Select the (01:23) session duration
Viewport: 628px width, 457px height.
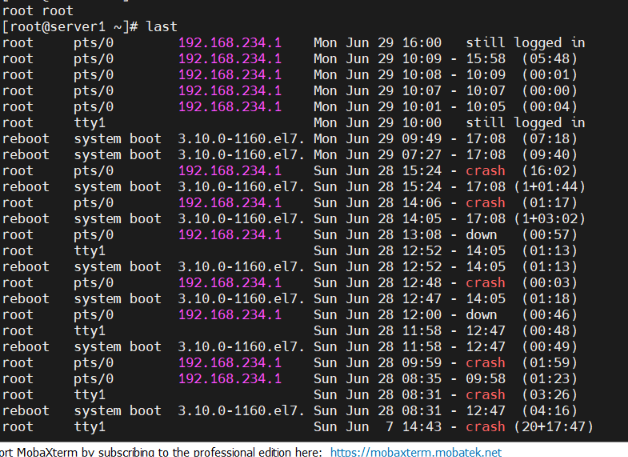click(550, 379)
